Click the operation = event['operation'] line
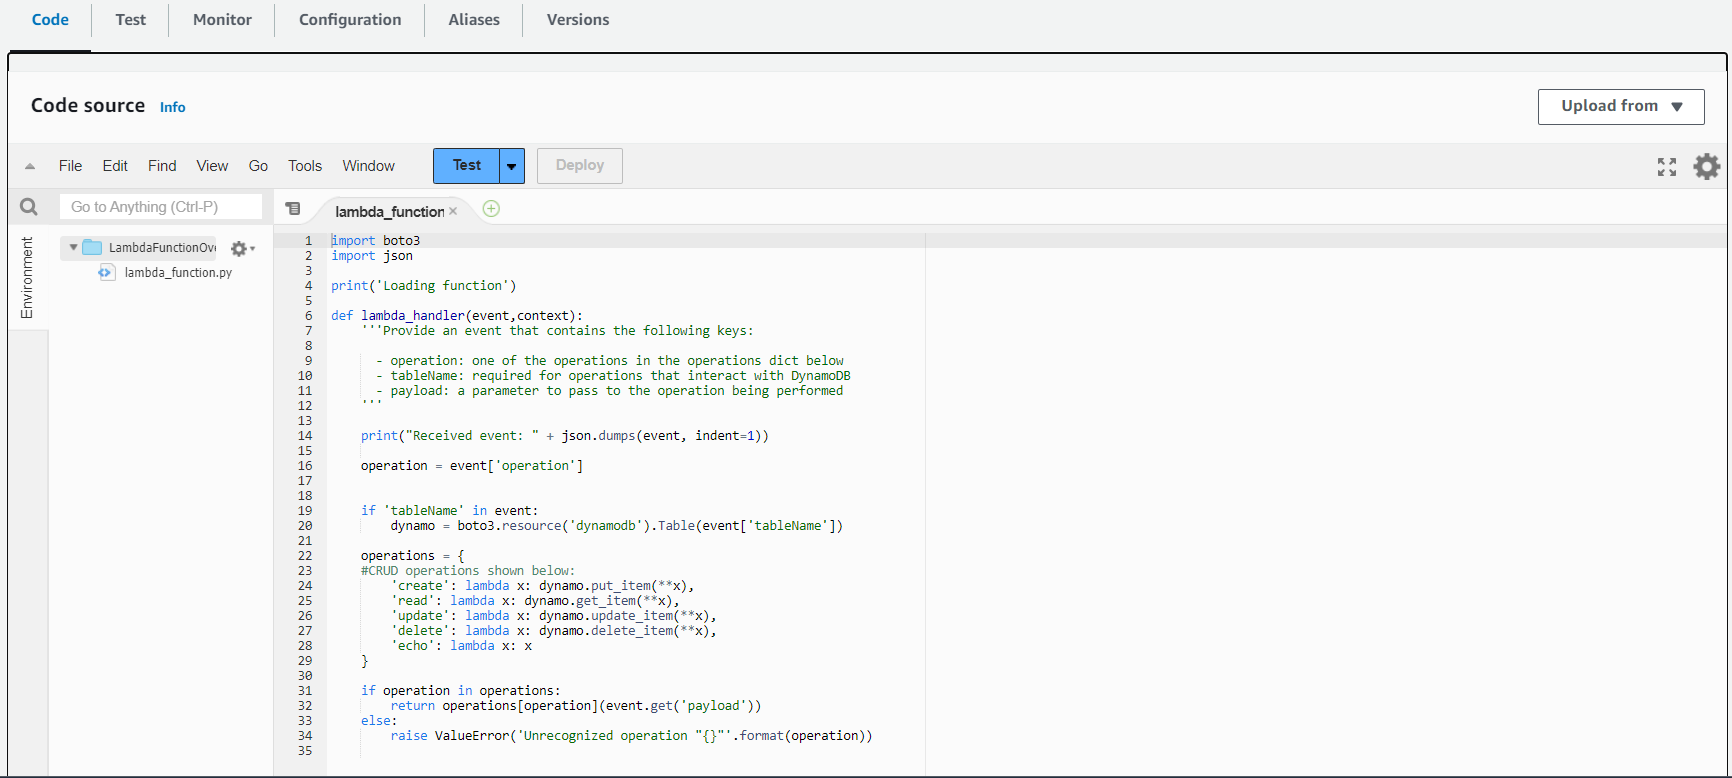The width and height of the screenshot is (1732, 778). (472, 466)
